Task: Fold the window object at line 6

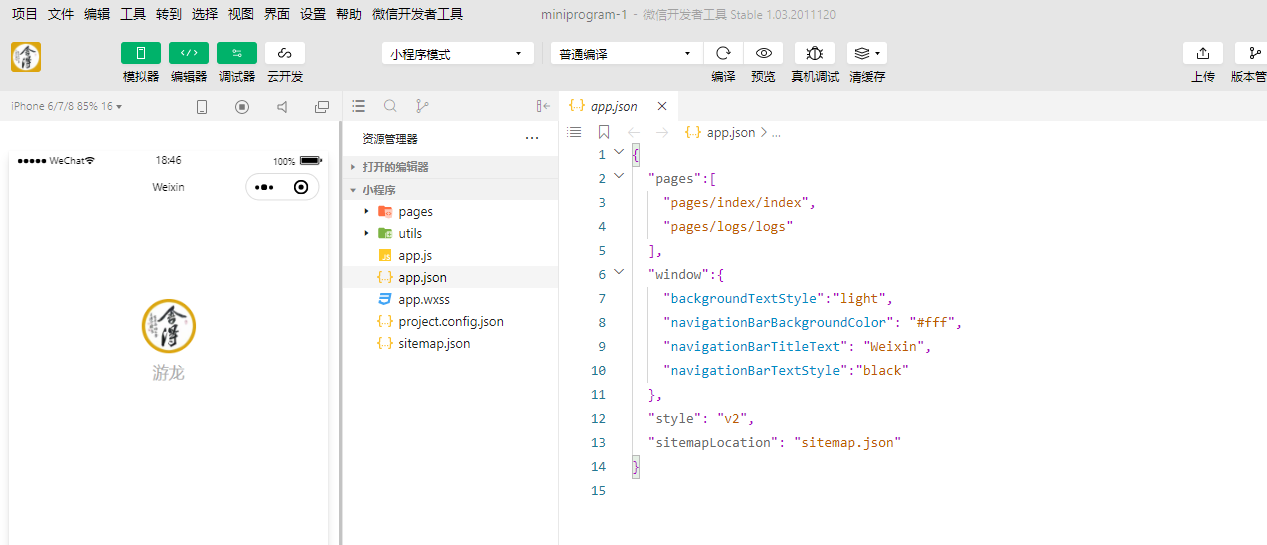Action: pyautogui.click(x=618, y=273)
